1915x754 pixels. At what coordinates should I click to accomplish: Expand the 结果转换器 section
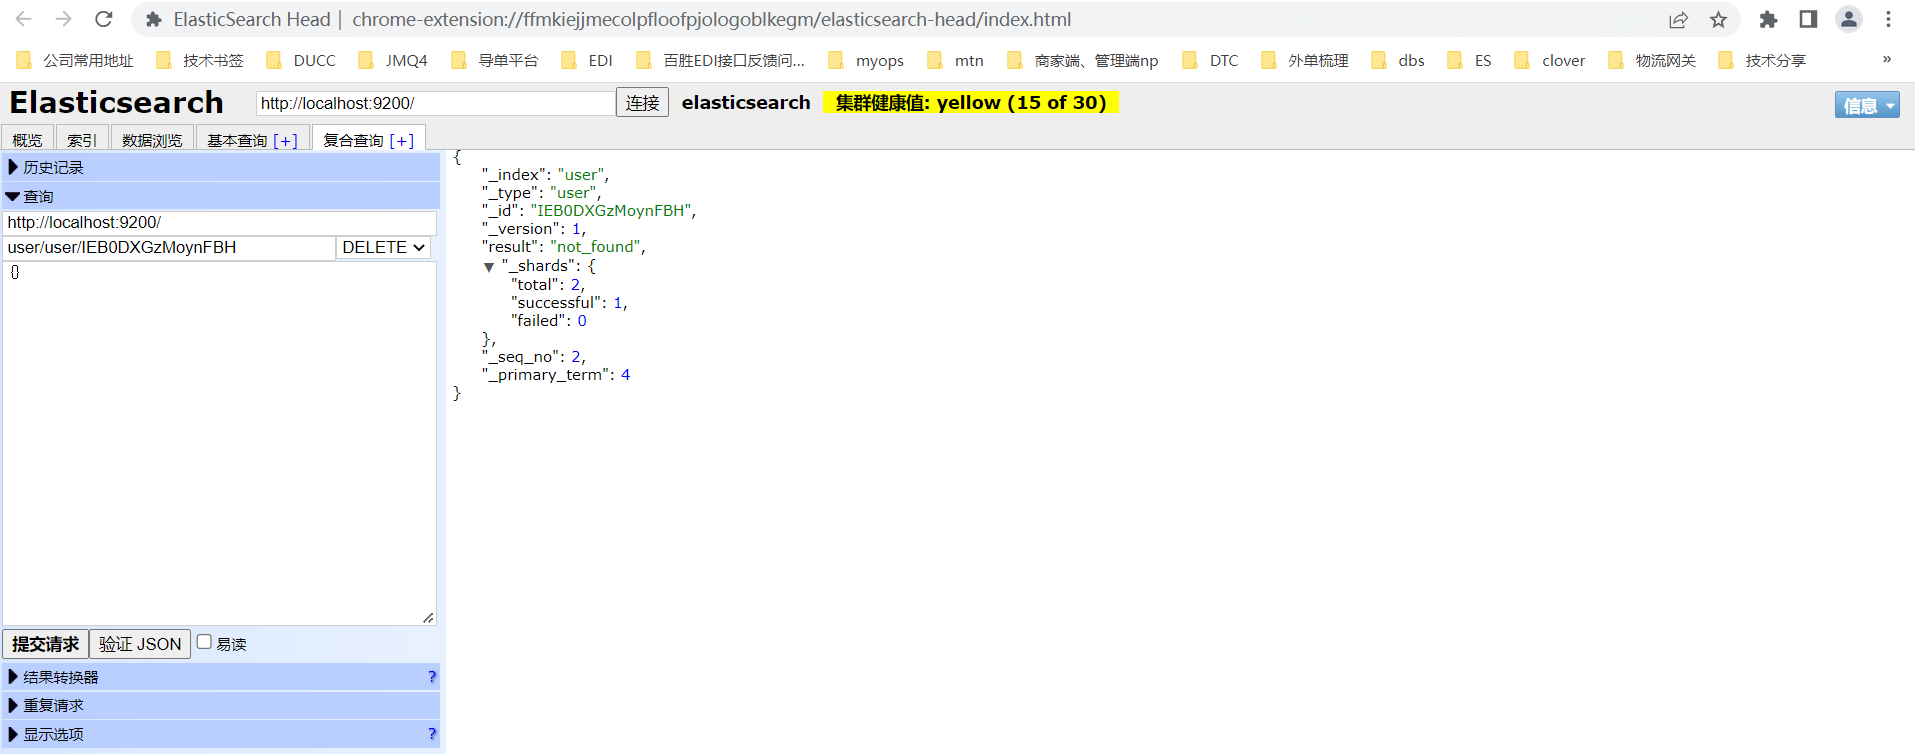(x=220, y=677)
